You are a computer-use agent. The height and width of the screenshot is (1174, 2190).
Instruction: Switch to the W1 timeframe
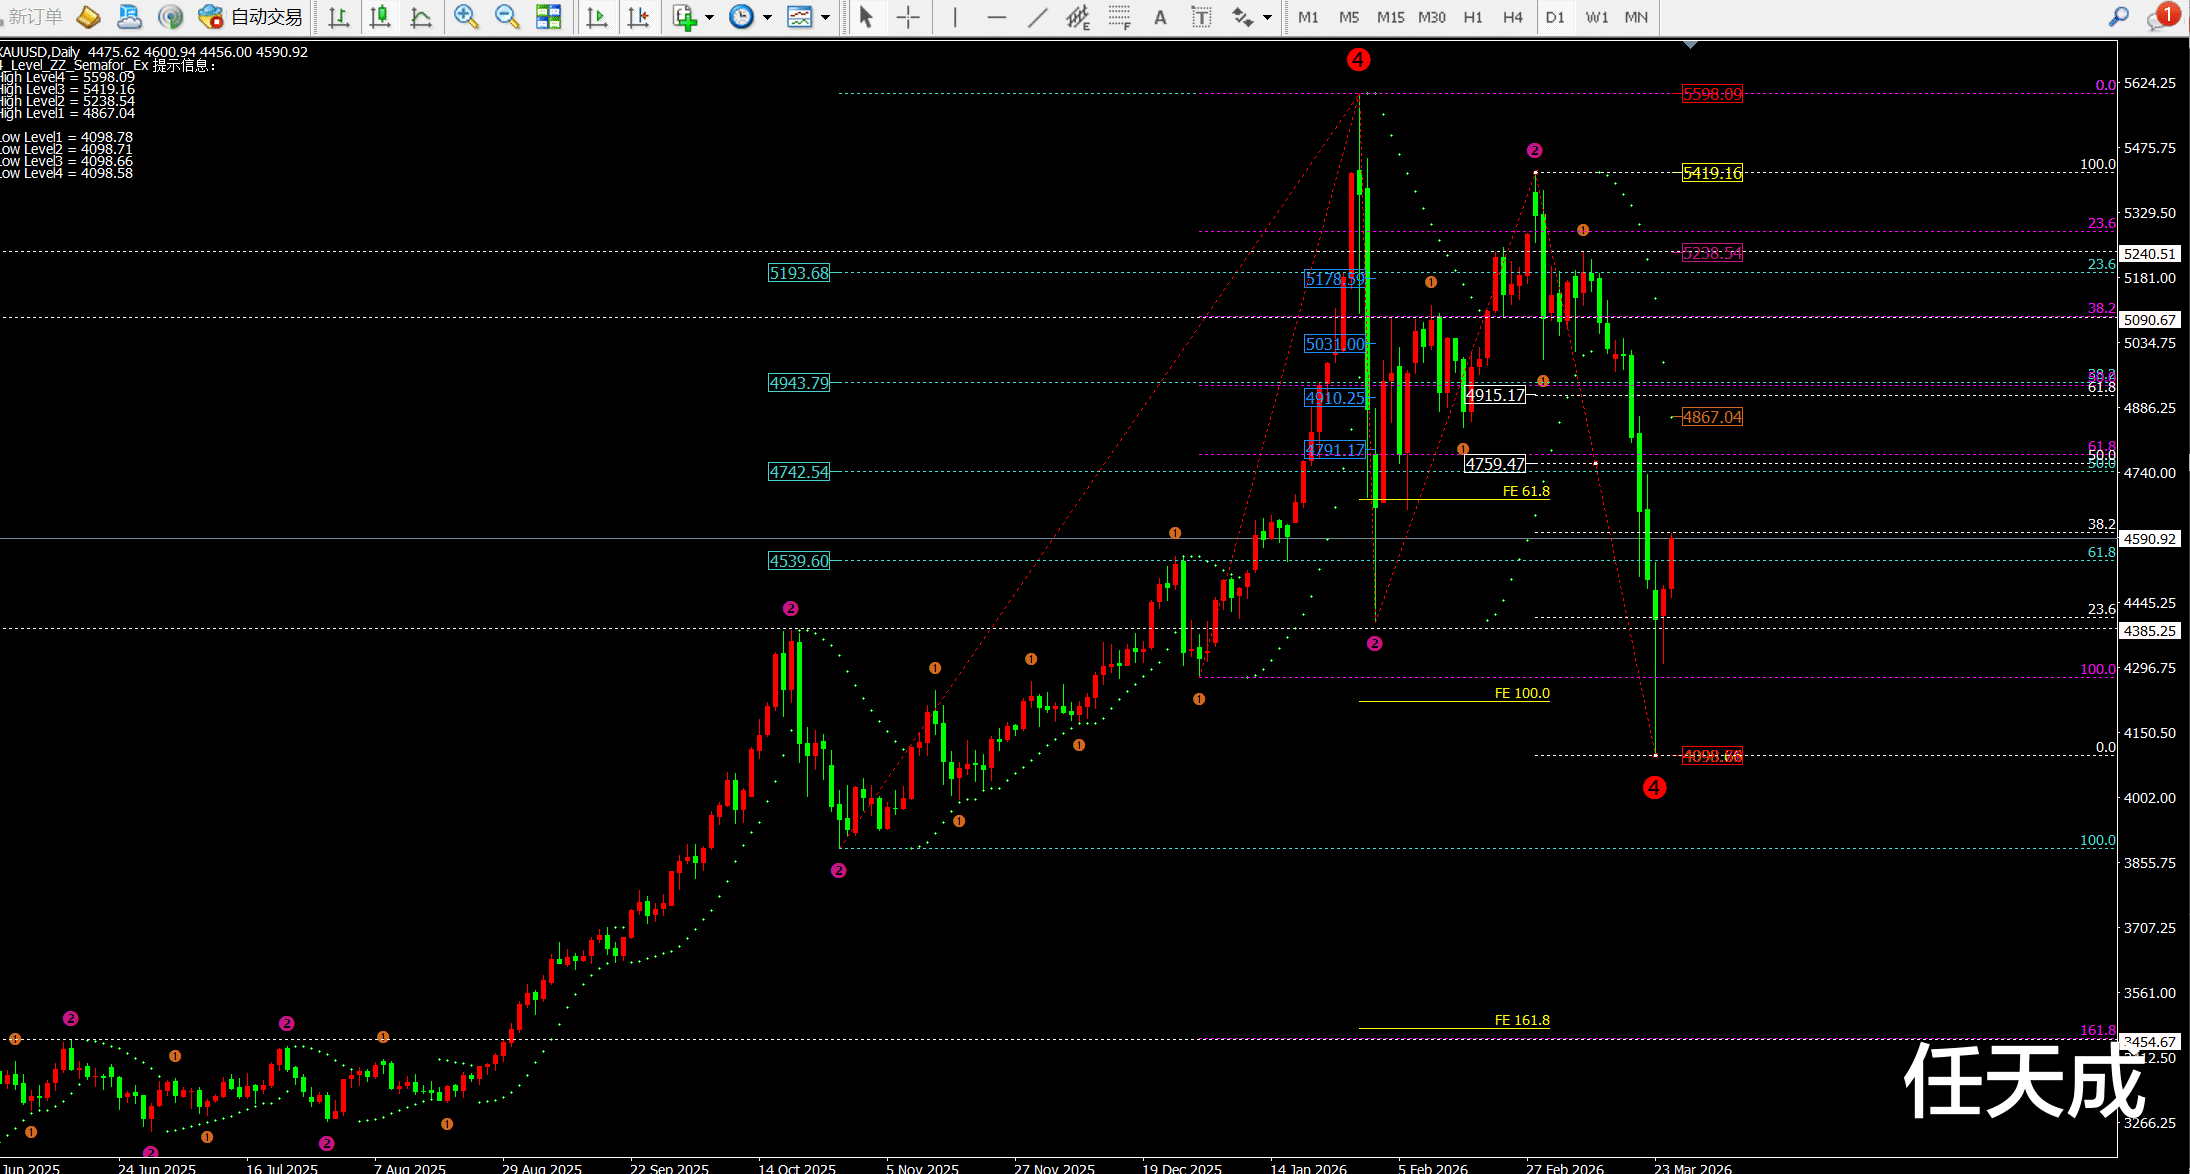coord(1597,17)
